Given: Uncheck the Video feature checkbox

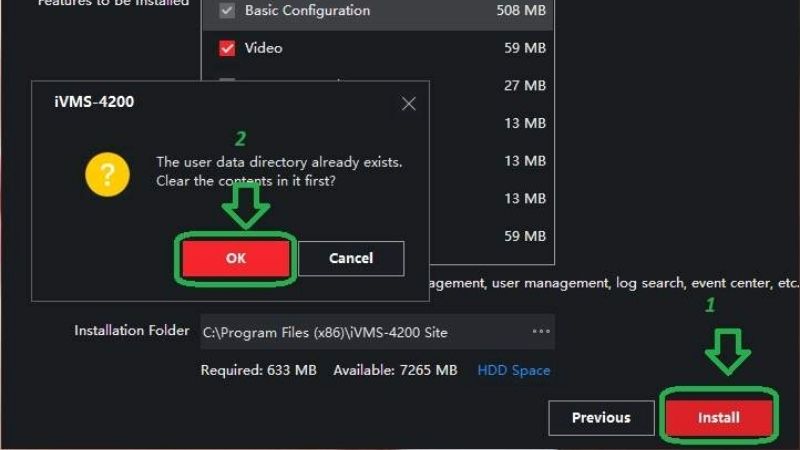Looking at the screenshot, I should (x=227, y=48).
